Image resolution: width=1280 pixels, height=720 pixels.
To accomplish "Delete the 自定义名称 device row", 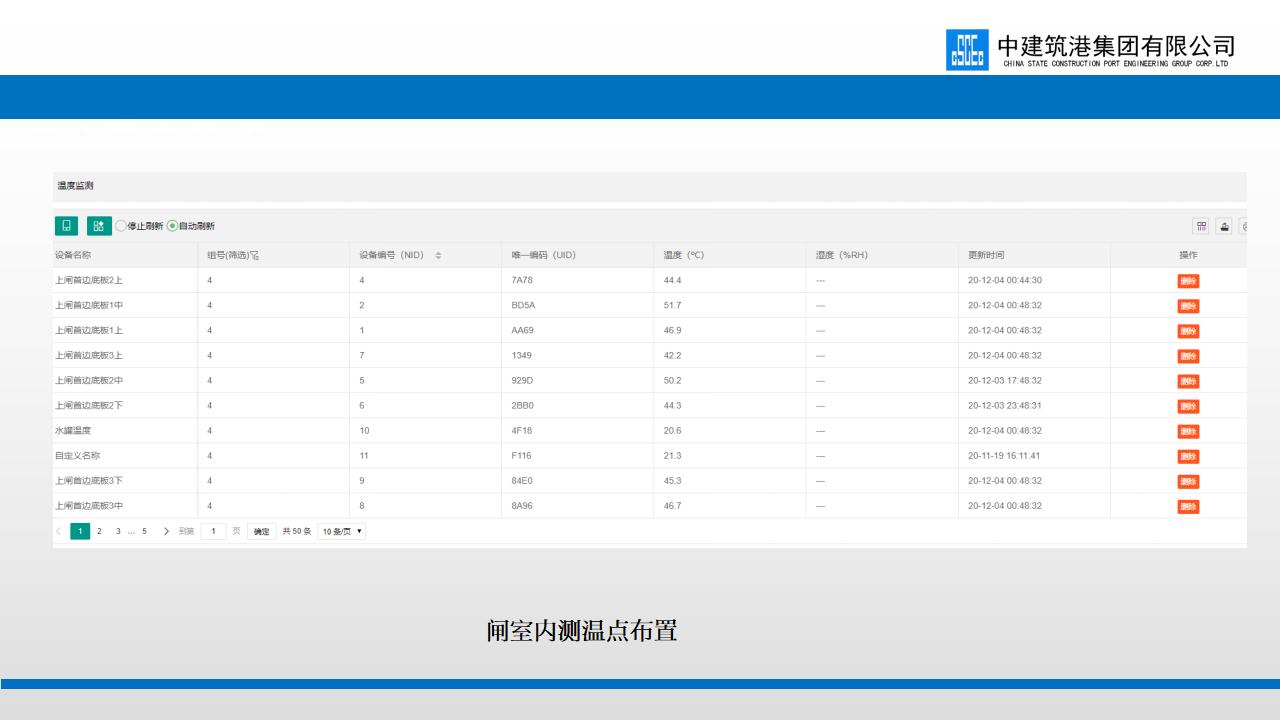I will (x=1187, y=456).
